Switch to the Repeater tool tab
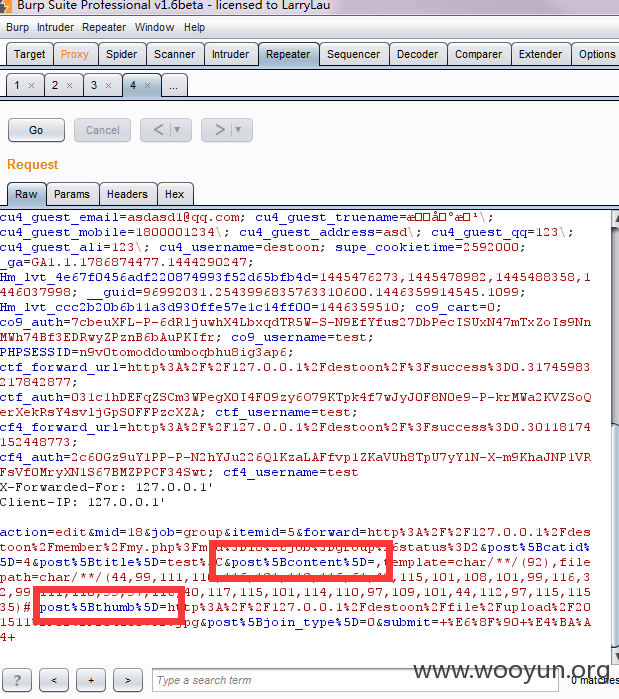The width and height of the screenshot is (619, 699). (x=288, y=54)
